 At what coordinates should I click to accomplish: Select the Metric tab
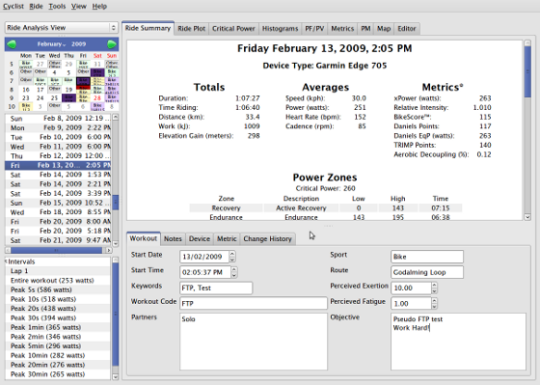click(227, 239)
